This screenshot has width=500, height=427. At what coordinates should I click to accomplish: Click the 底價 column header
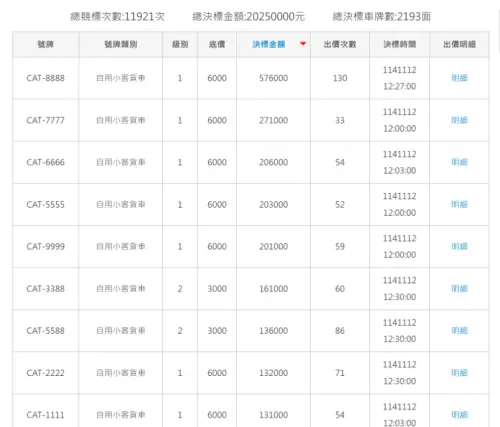click(217, 44)
